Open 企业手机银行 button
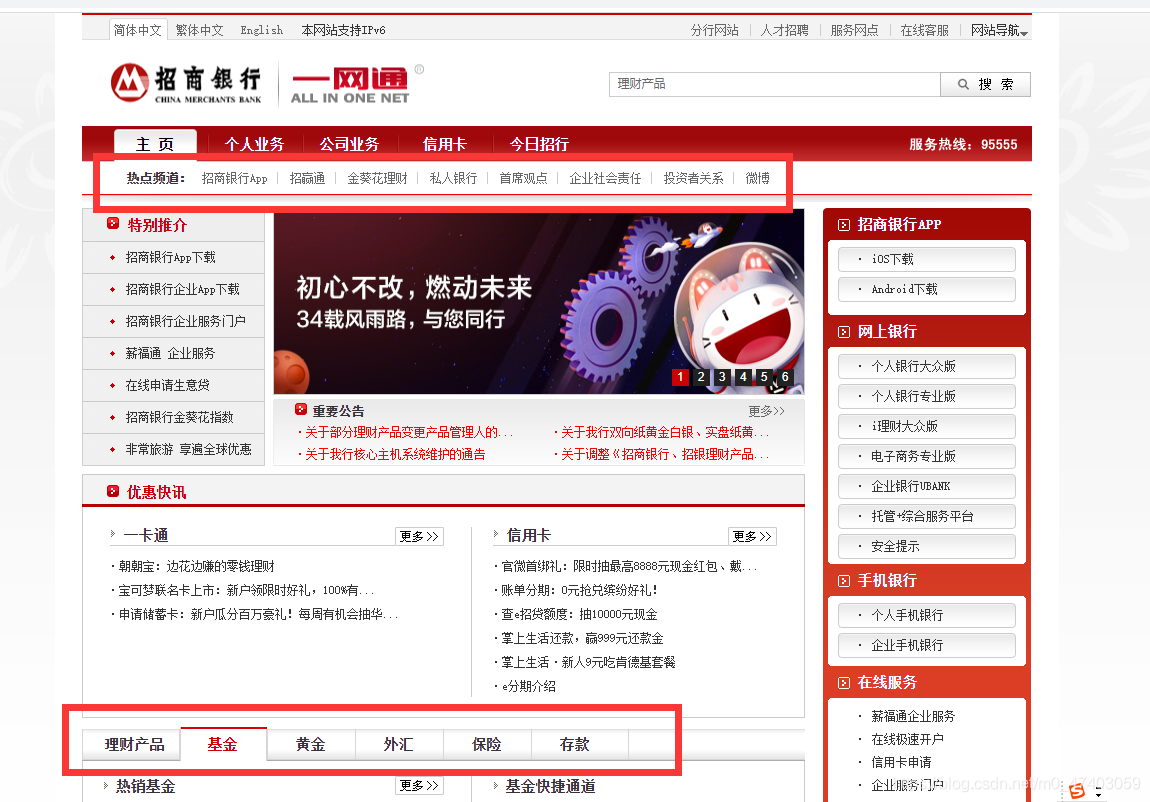The height and width of the screenshot is (802, 1150). click(927, 645)
